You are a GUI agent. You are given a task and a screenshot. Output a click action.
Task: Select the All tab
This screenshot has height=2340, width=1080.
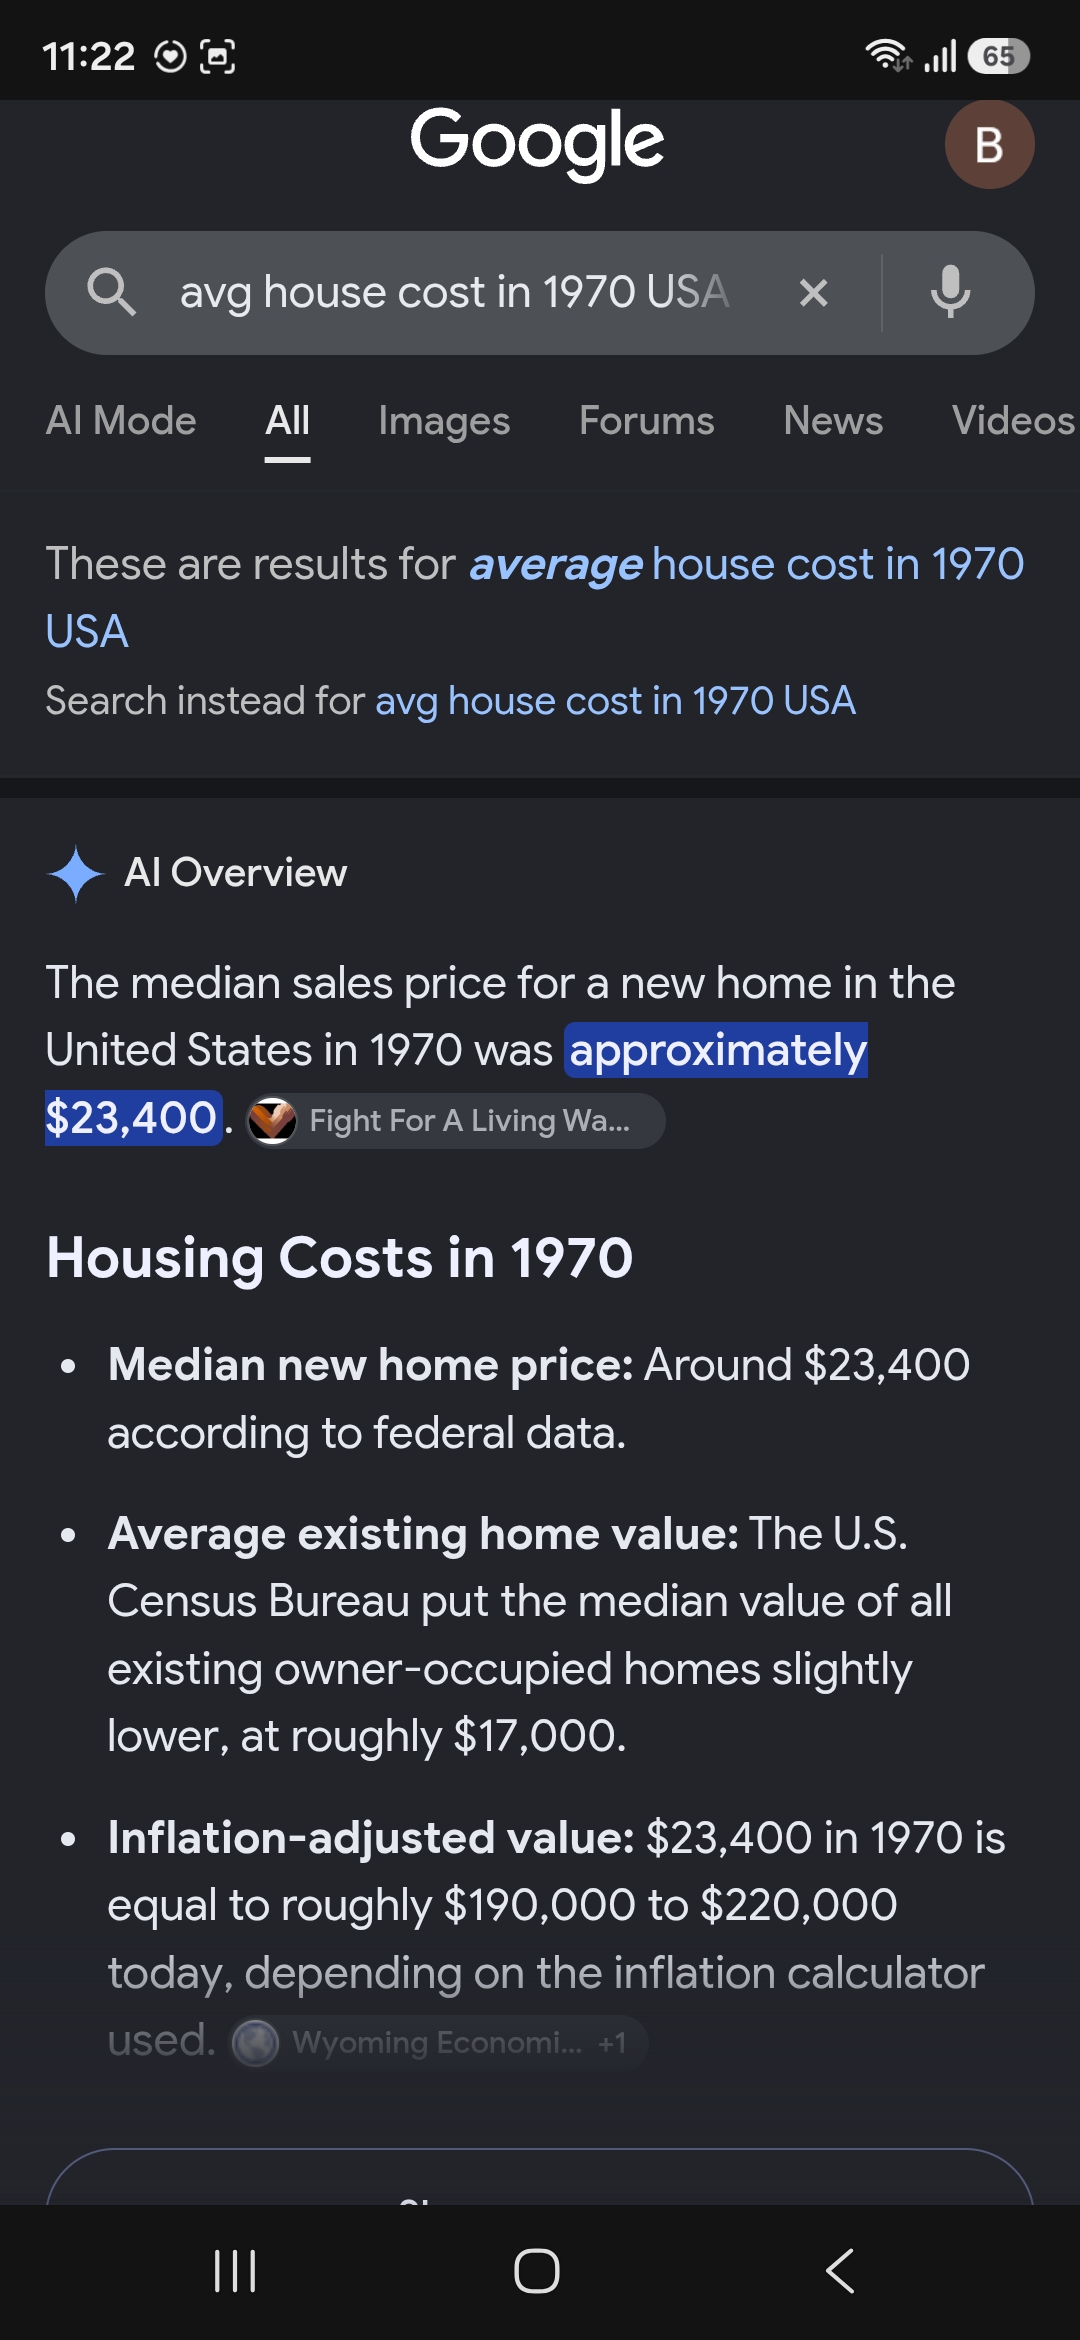287,421
